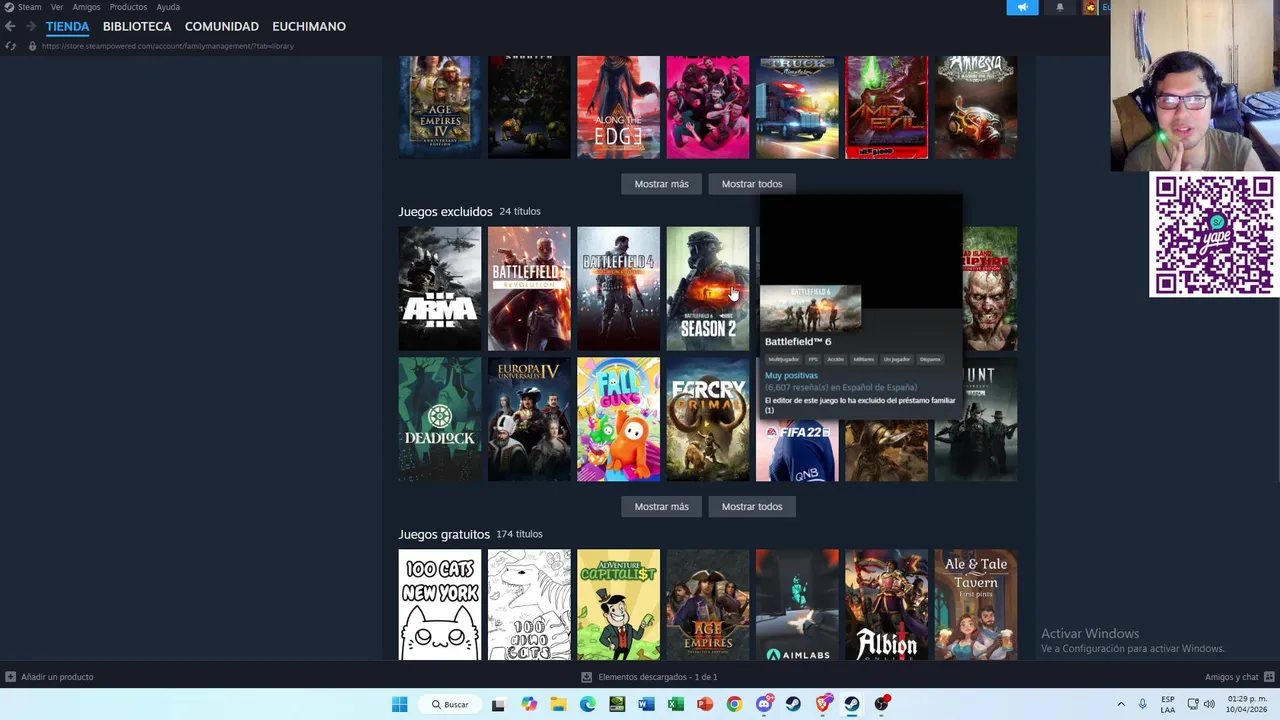The image size is (1280, 720).
Task: Open PowerPoint from the taskbar
Action: click(x=705, y=704)
